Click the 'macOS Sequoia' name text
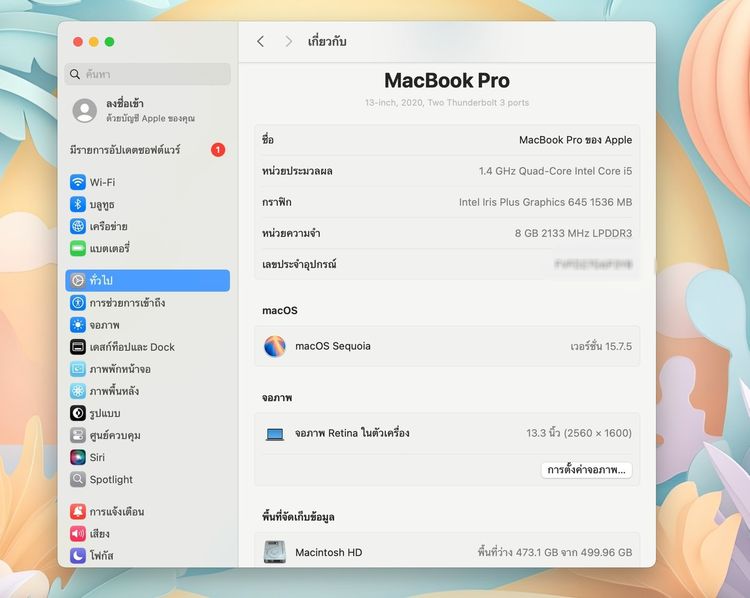750x598 pixels. 333,346
